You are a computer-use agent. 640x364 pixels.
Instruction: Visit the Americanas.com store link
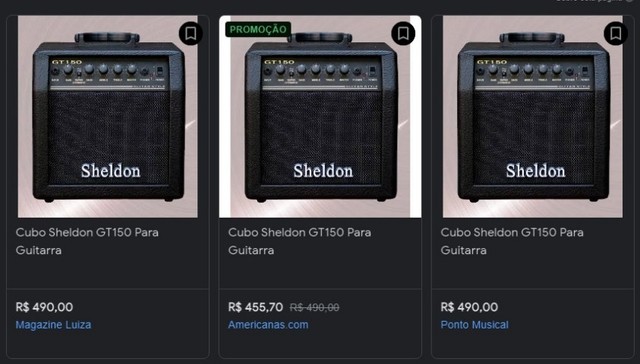(x=268, y=325)
